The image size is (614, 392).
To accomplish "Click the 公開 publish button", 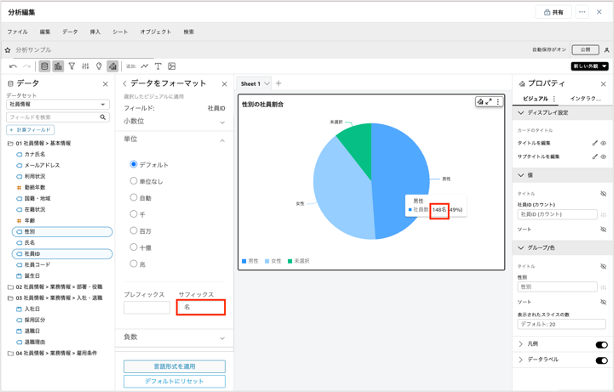I will (x=585, y=50).
